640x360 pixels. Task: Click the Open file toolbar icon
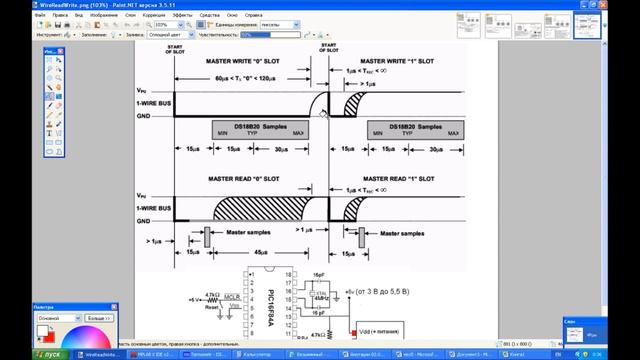click(48, 25)
